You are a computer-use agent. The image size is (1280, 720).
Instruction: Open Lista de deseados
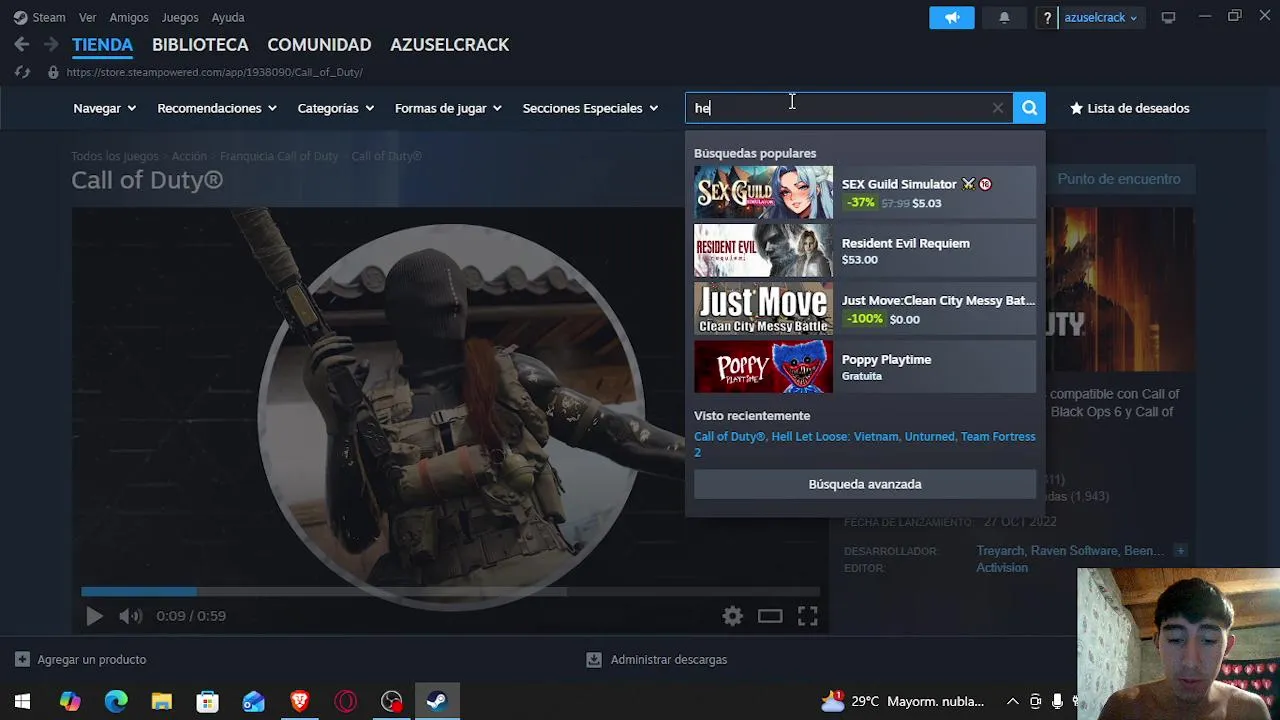pyautogui.click(x=1129, y=108)
